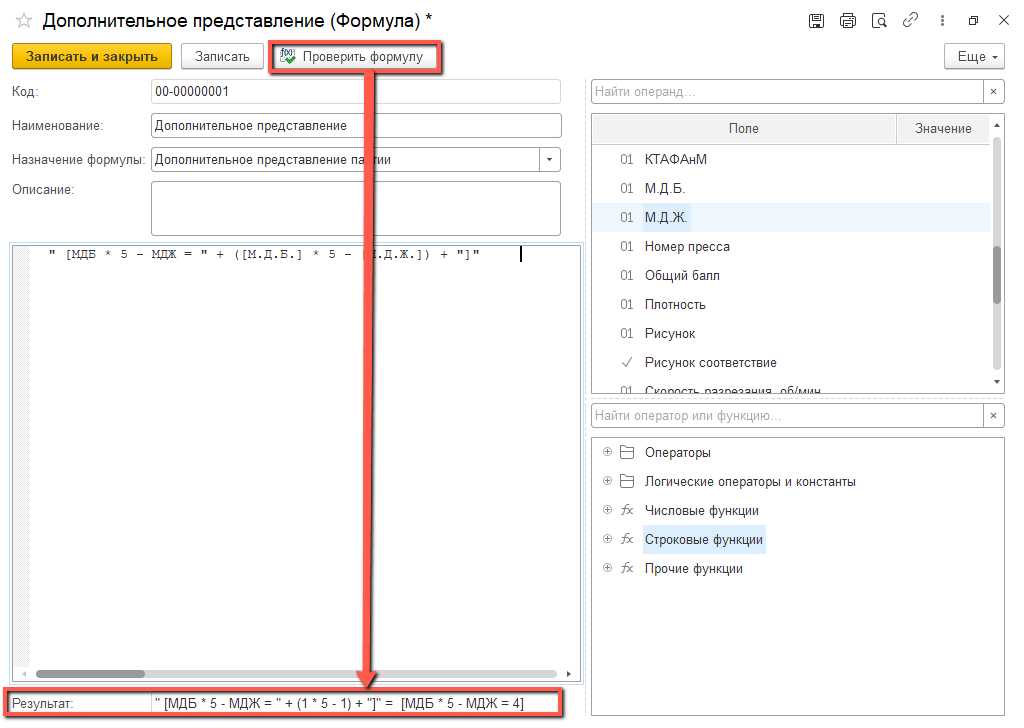The height and width of the screenshot is (728, 1024).
Task: Click the Значение column header
Action: coord(942,129)
